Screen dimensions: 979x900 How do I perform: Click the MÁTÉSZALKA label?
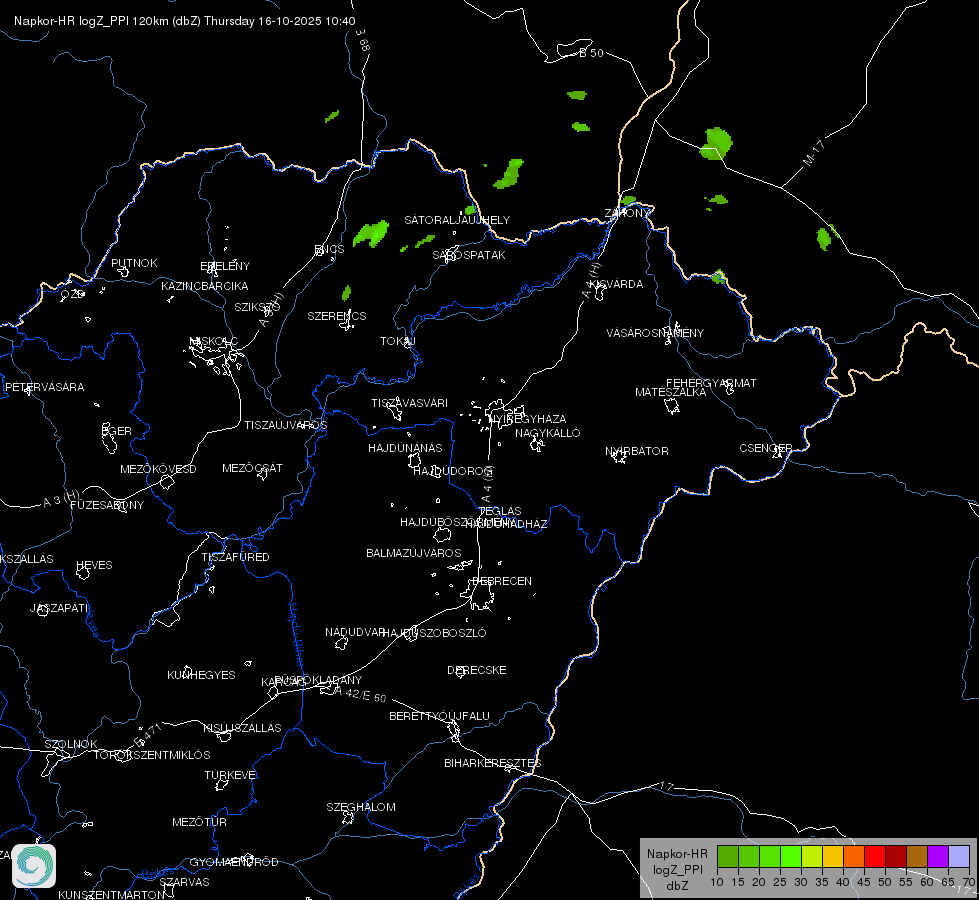click(671, 392)
